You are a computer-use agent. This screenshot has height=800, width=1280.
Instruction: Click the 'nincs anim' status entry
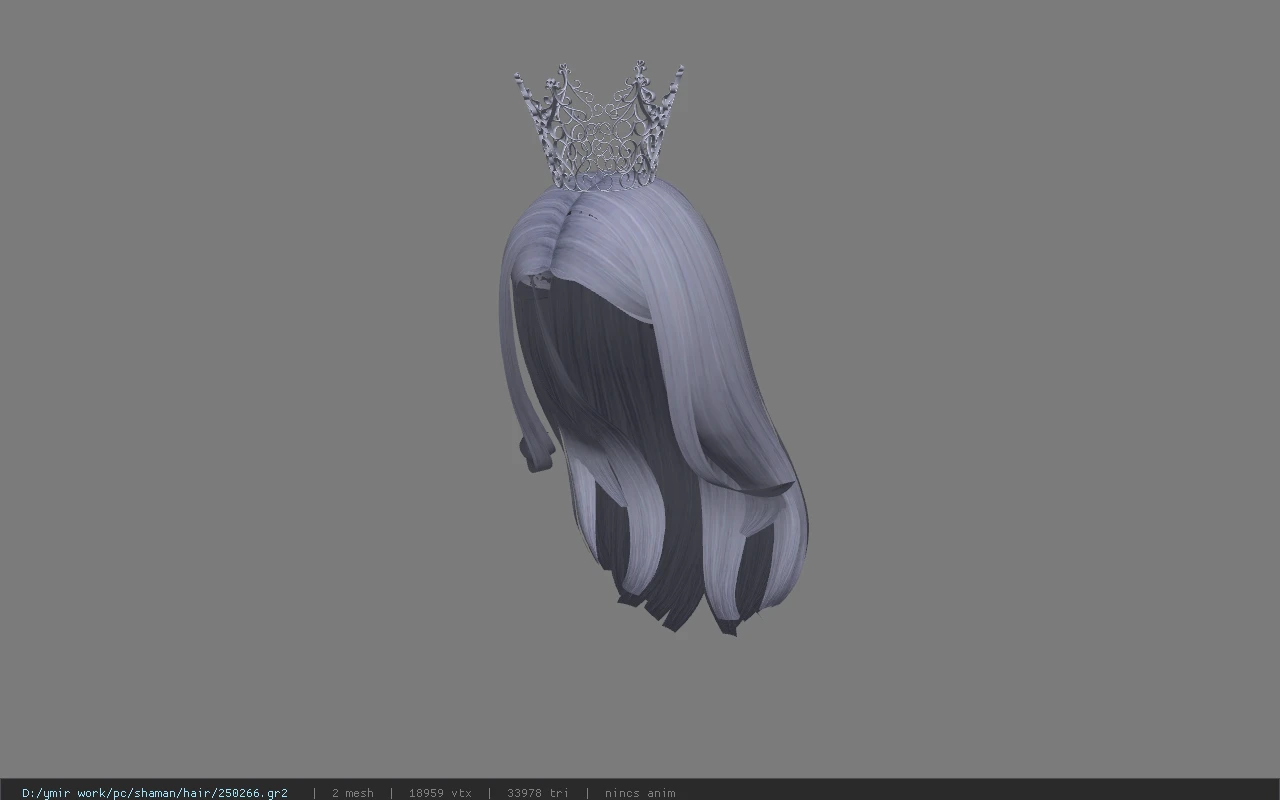(640, 793)
